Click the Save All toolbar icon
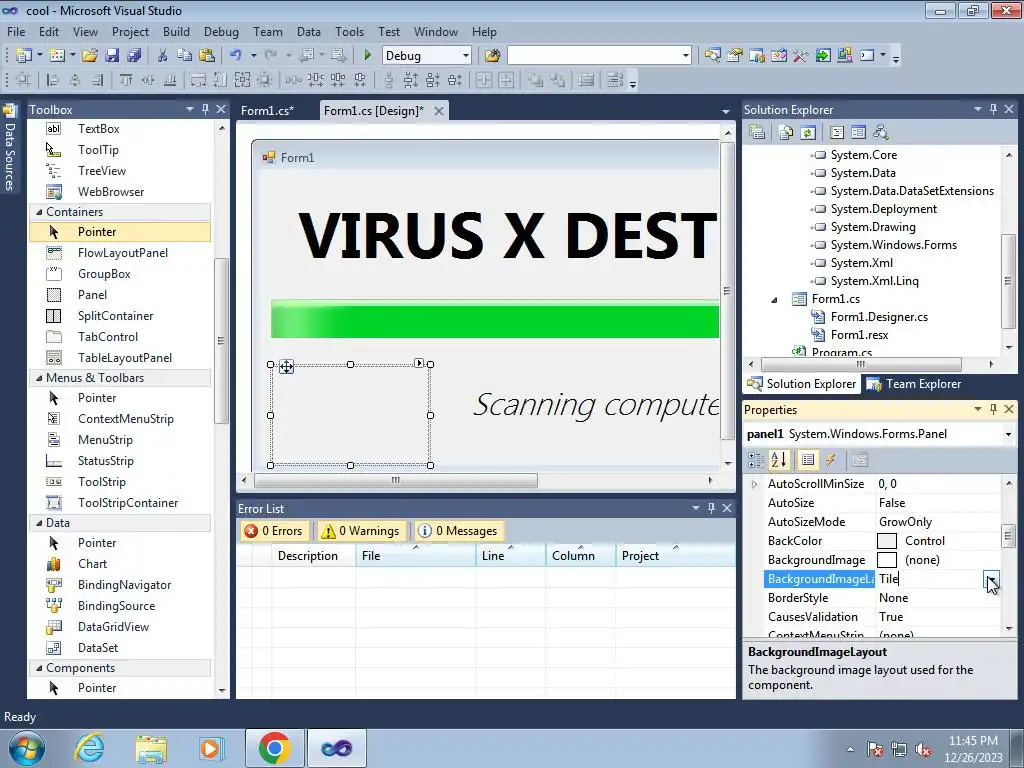The width and height of the screenshot is (1024, 768). (x=135, y=56)
